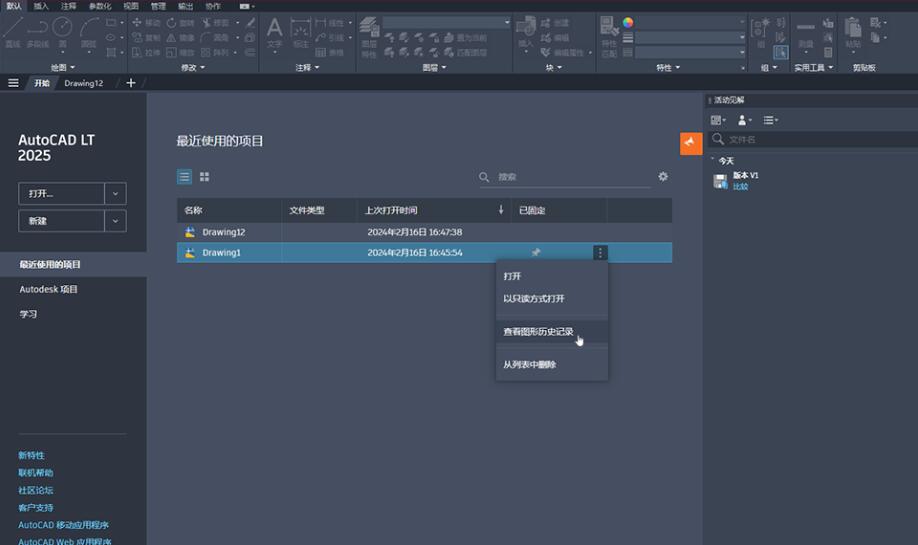
Task: Click the Scale (缩放) tool icon
Action: point(172,53)
